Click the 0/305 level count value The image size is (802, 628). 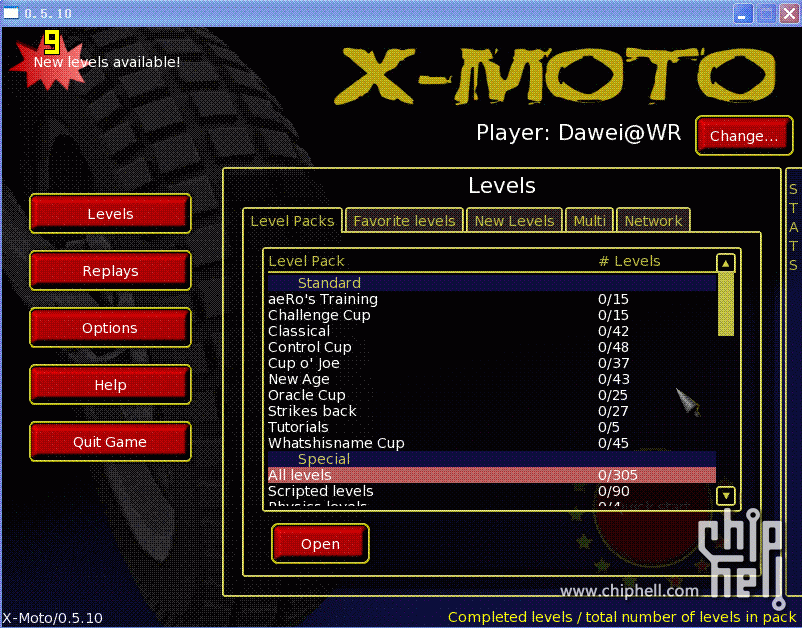tap(617, 475)
